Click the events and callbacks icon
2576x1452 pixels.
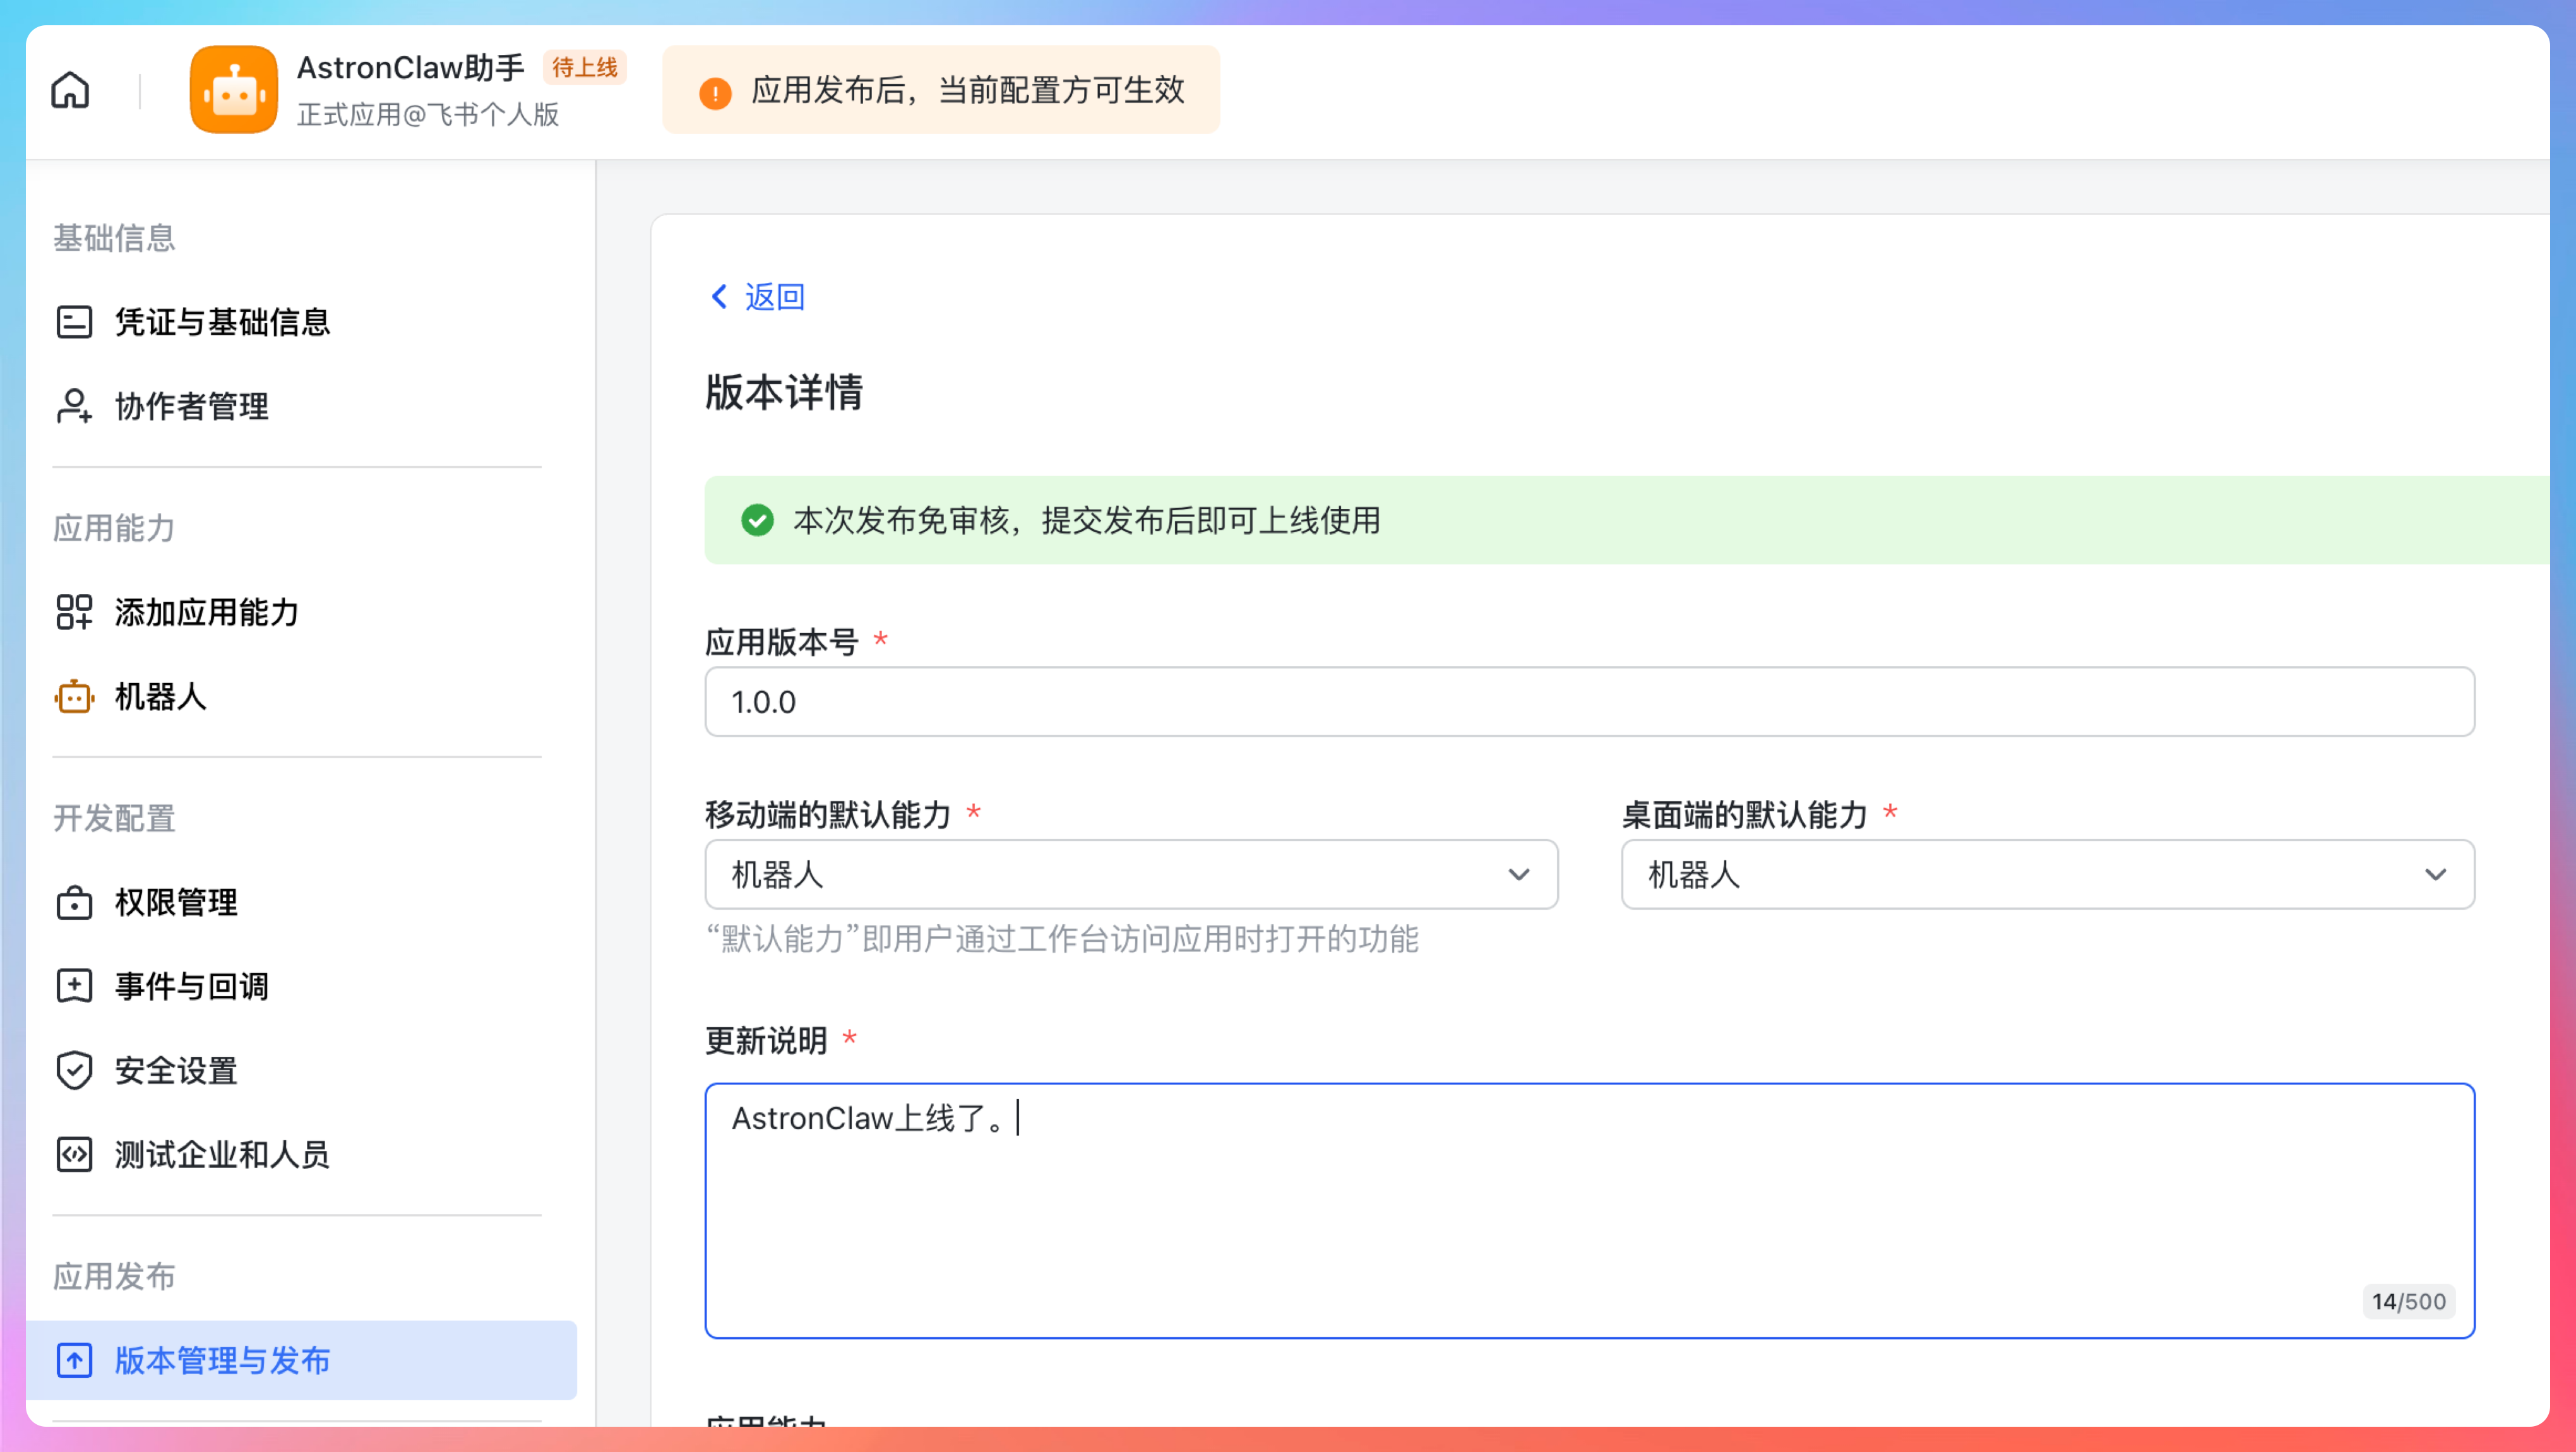point(74,986)
